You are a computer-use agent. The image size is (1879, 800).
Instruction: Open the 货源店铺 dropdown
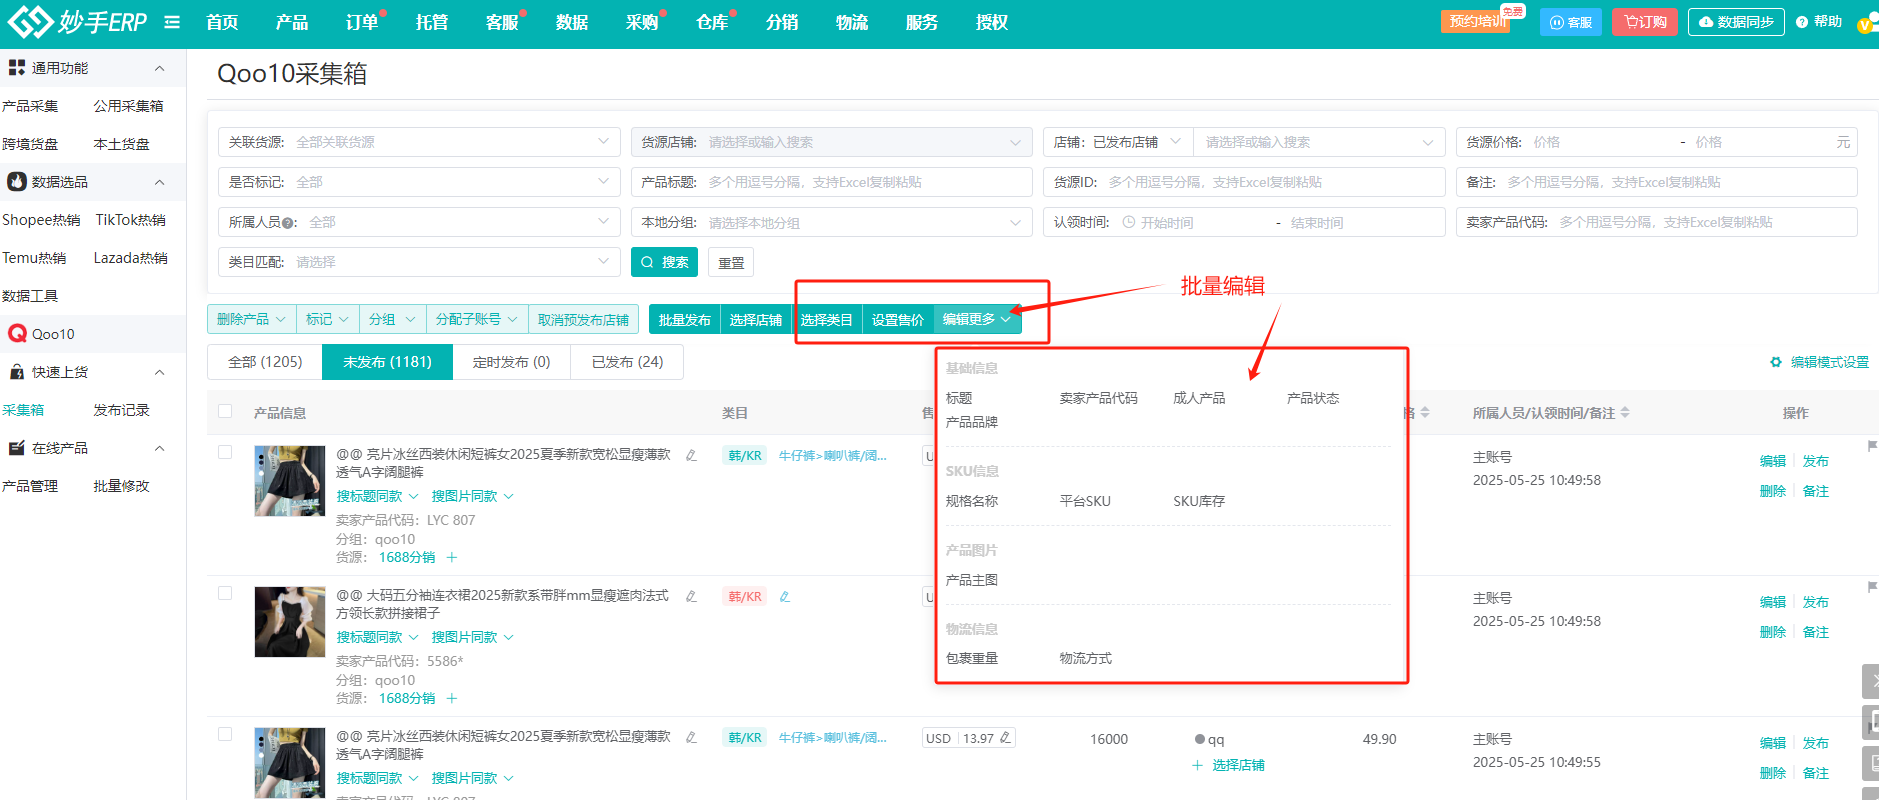point(831,142)
